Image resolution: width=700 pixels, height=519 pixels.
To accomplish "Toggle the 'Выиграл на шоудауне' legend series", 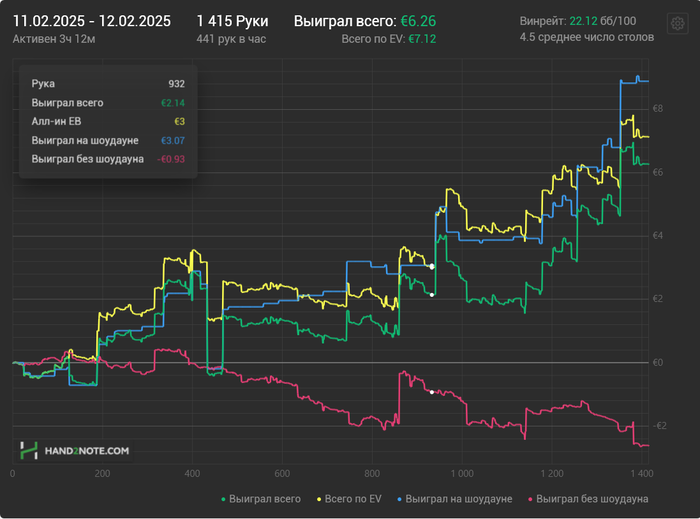I will click(x=454, y=499).
